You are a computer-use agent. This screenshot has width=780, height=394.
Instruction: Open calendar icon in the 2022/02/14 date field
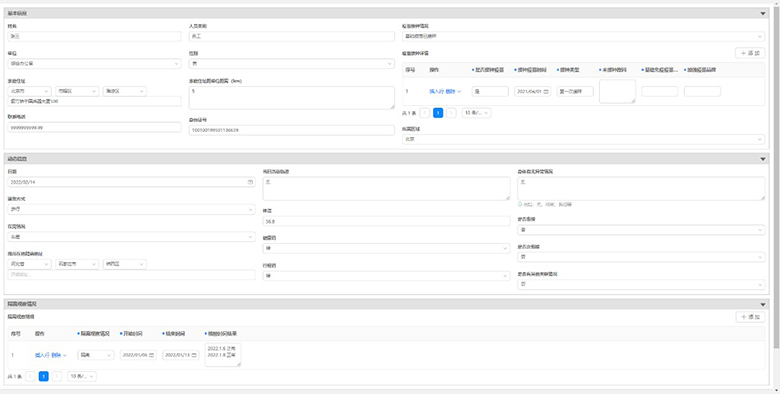[x=250, y=182]
